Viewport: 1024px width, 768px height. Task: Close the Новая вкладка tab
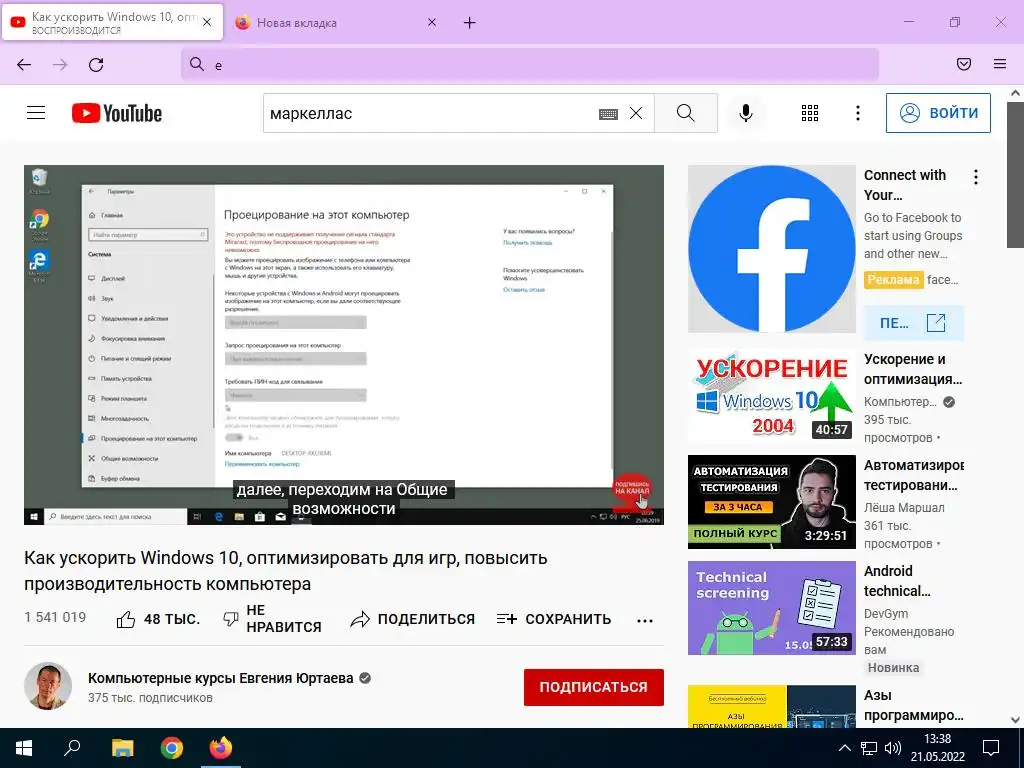432,22
